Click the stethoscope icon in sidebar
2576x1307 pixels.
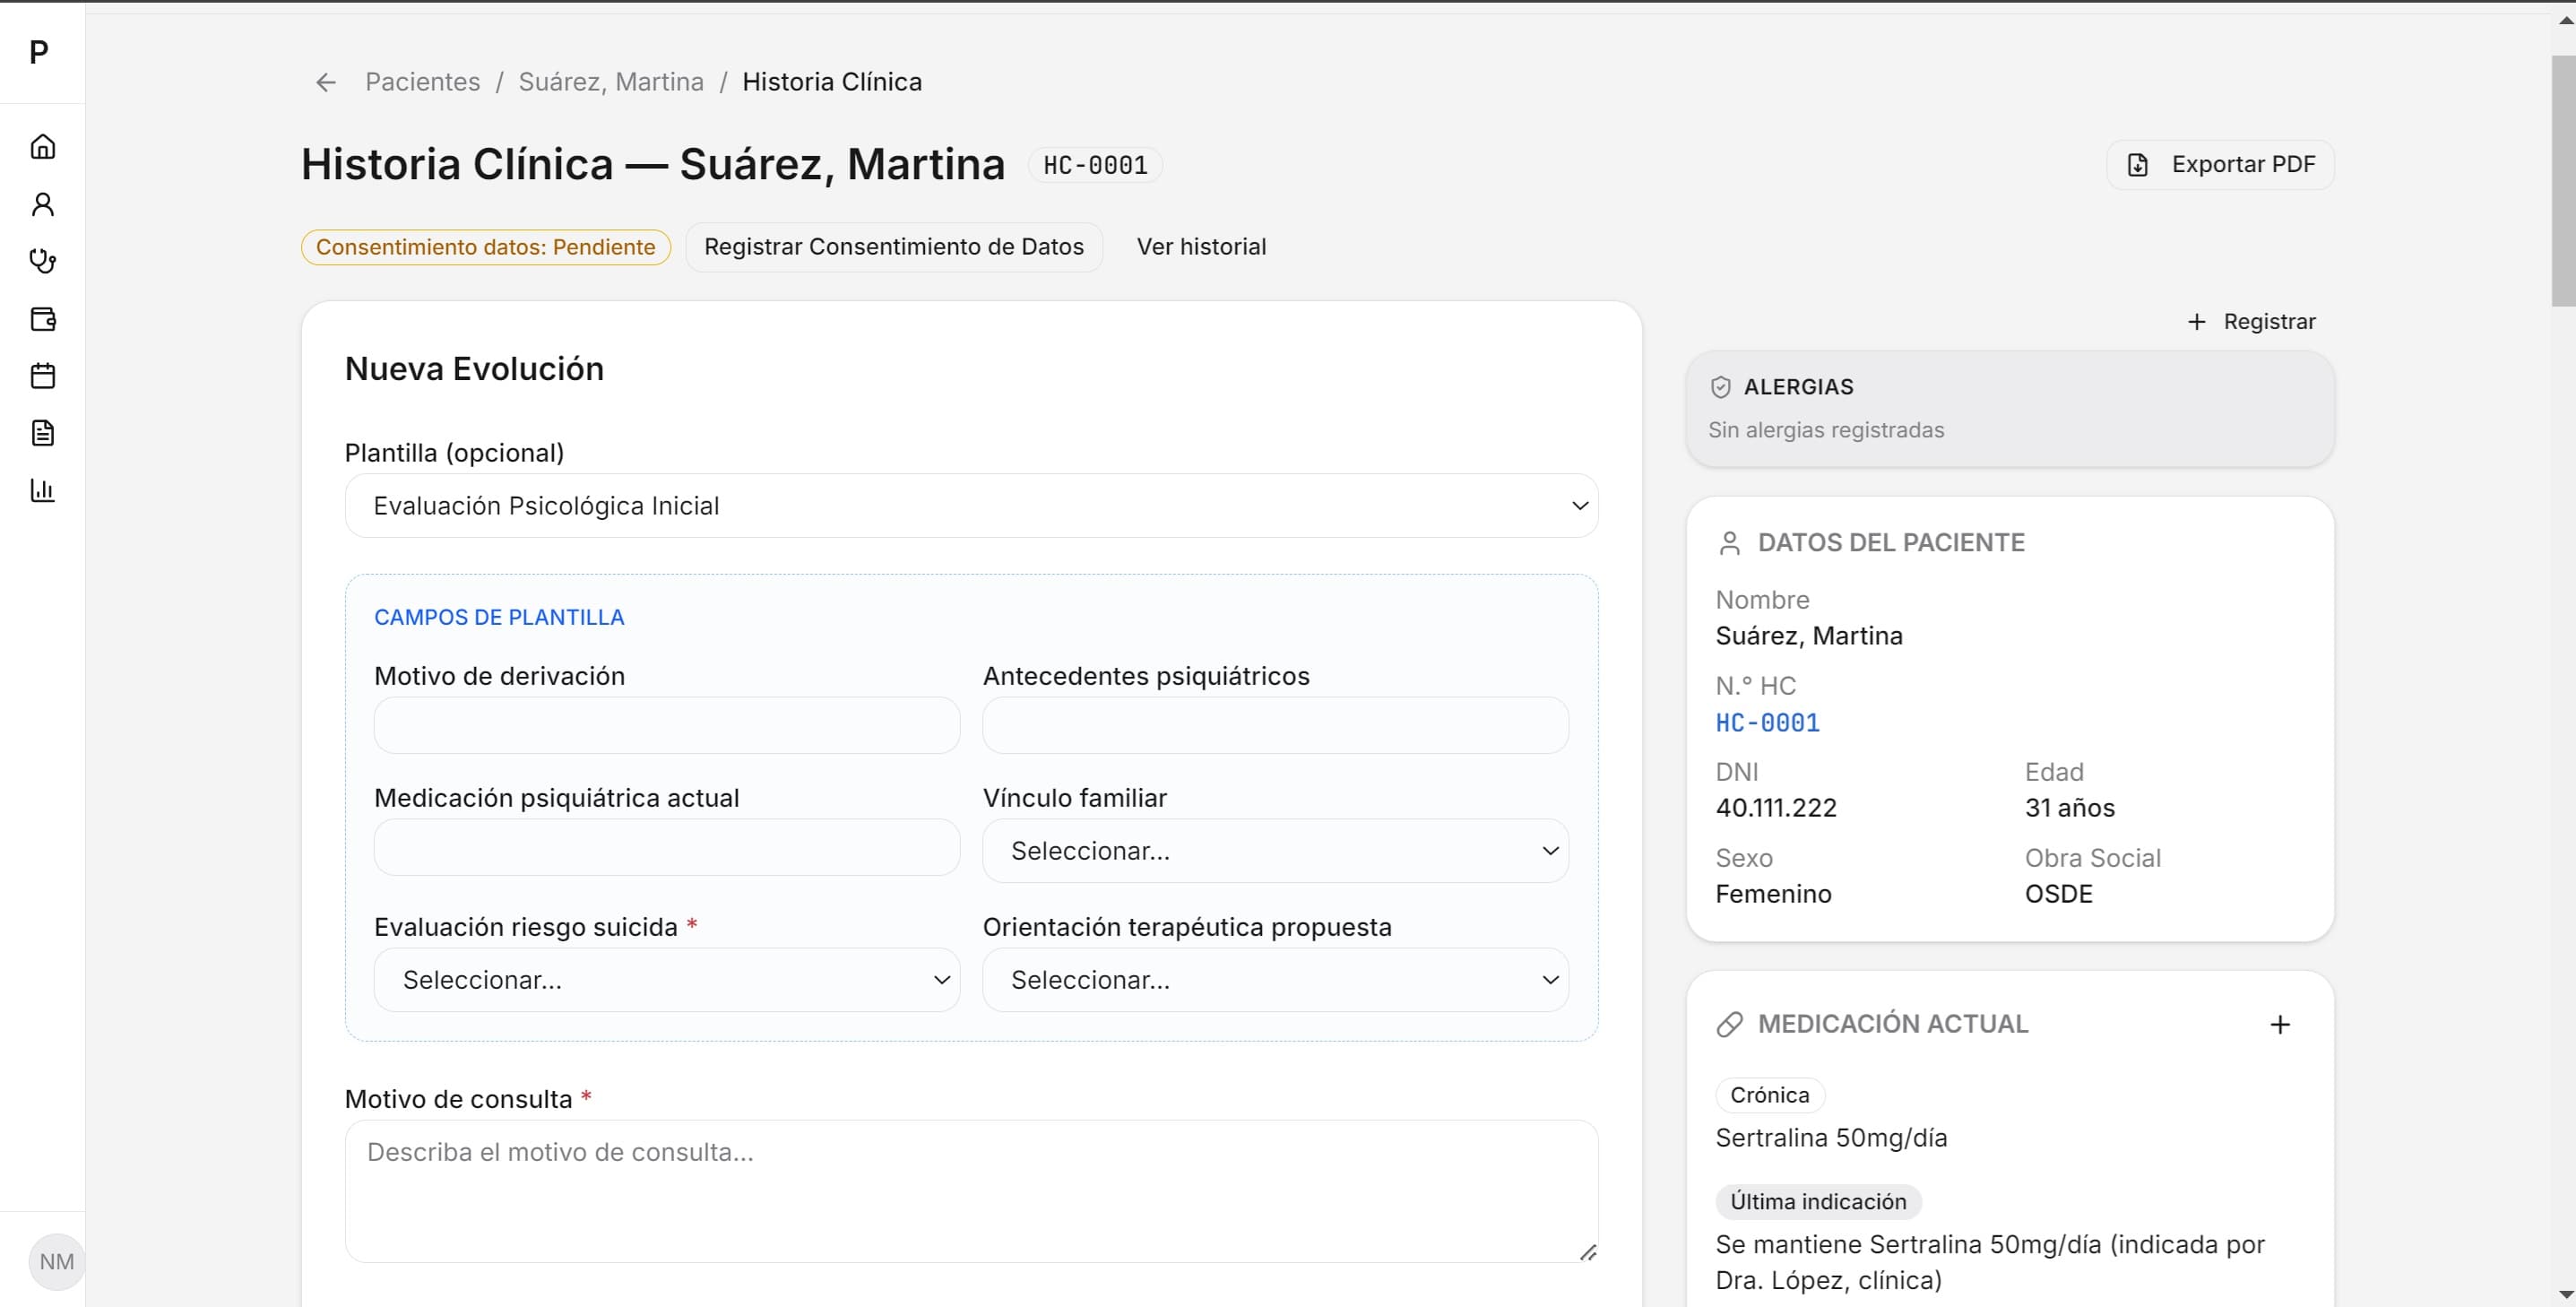coord(42,261)
